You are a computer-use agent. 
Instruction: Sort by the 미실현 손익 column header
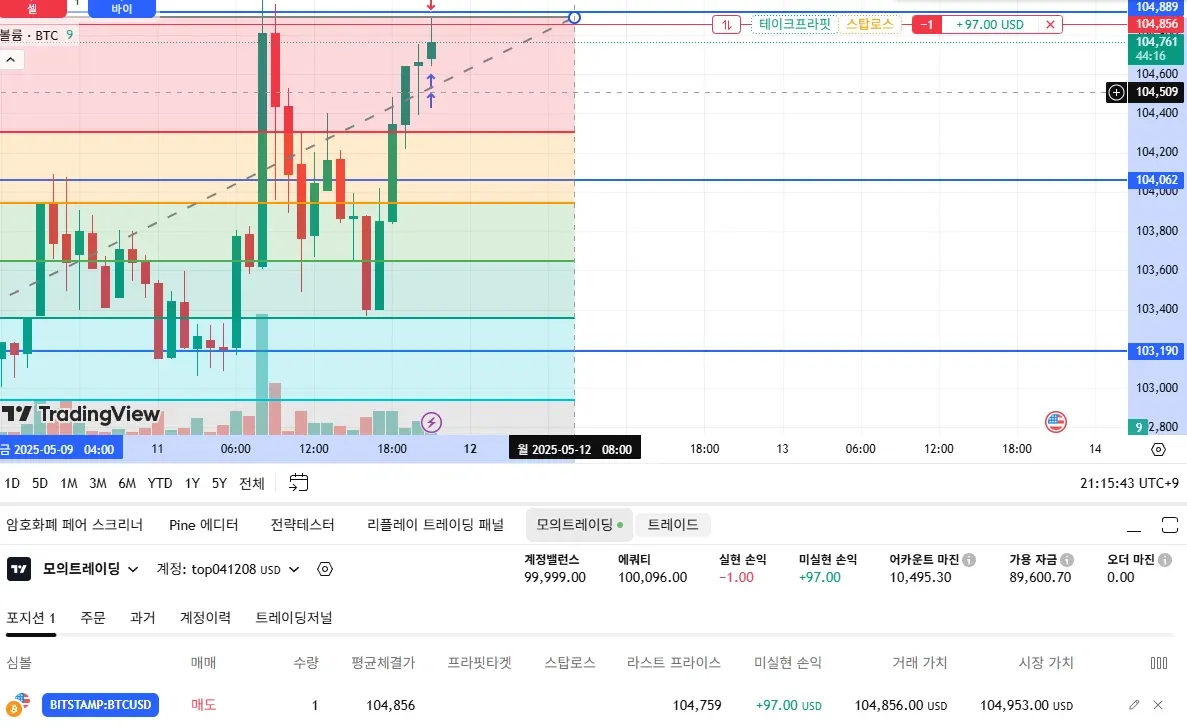(x=787, y=663)
